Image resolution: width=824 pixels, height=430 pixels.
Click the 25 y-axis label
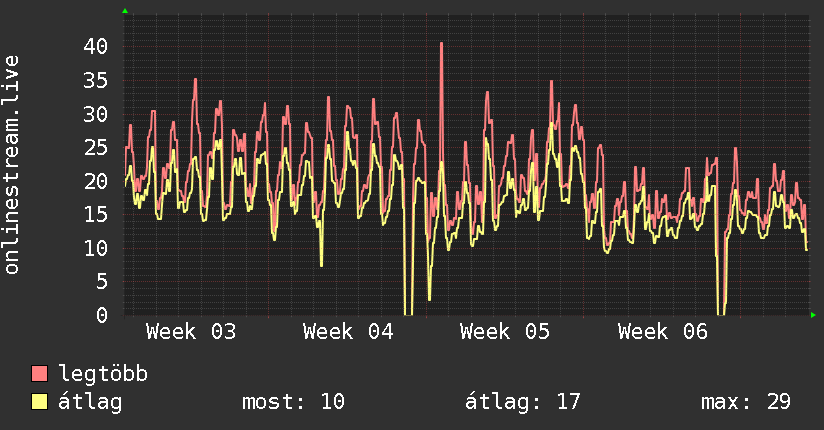pyautogui.click(x=96, y=147)
